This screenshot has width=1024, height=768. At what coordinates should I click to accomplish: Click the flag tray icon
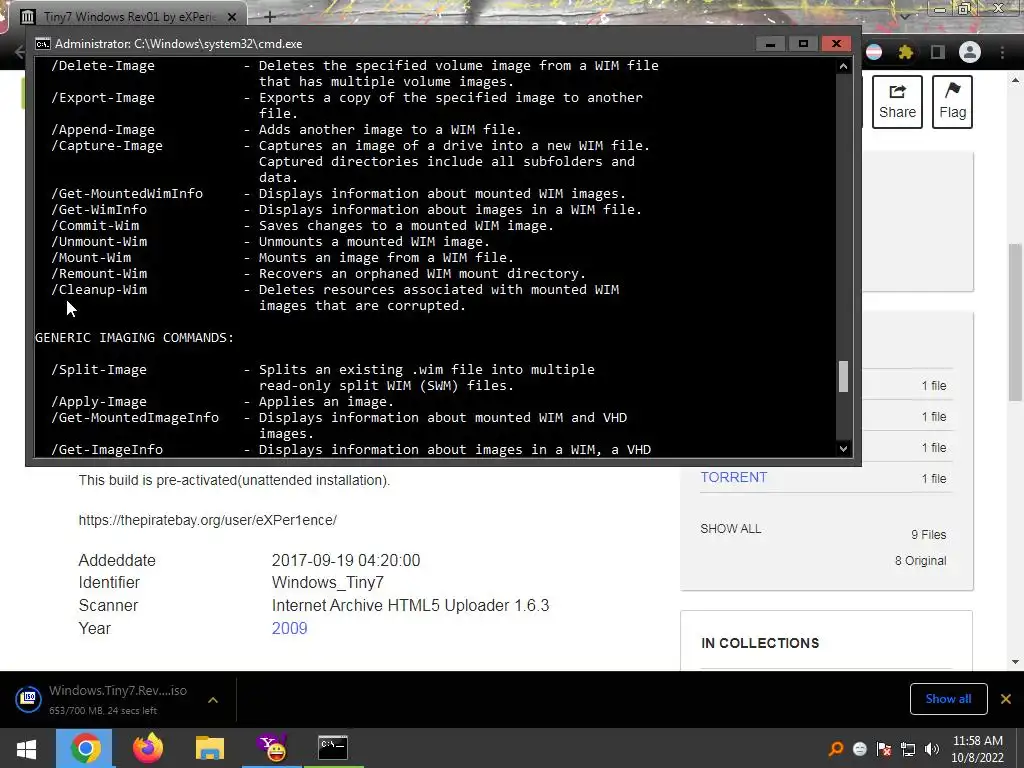point(884,749)
